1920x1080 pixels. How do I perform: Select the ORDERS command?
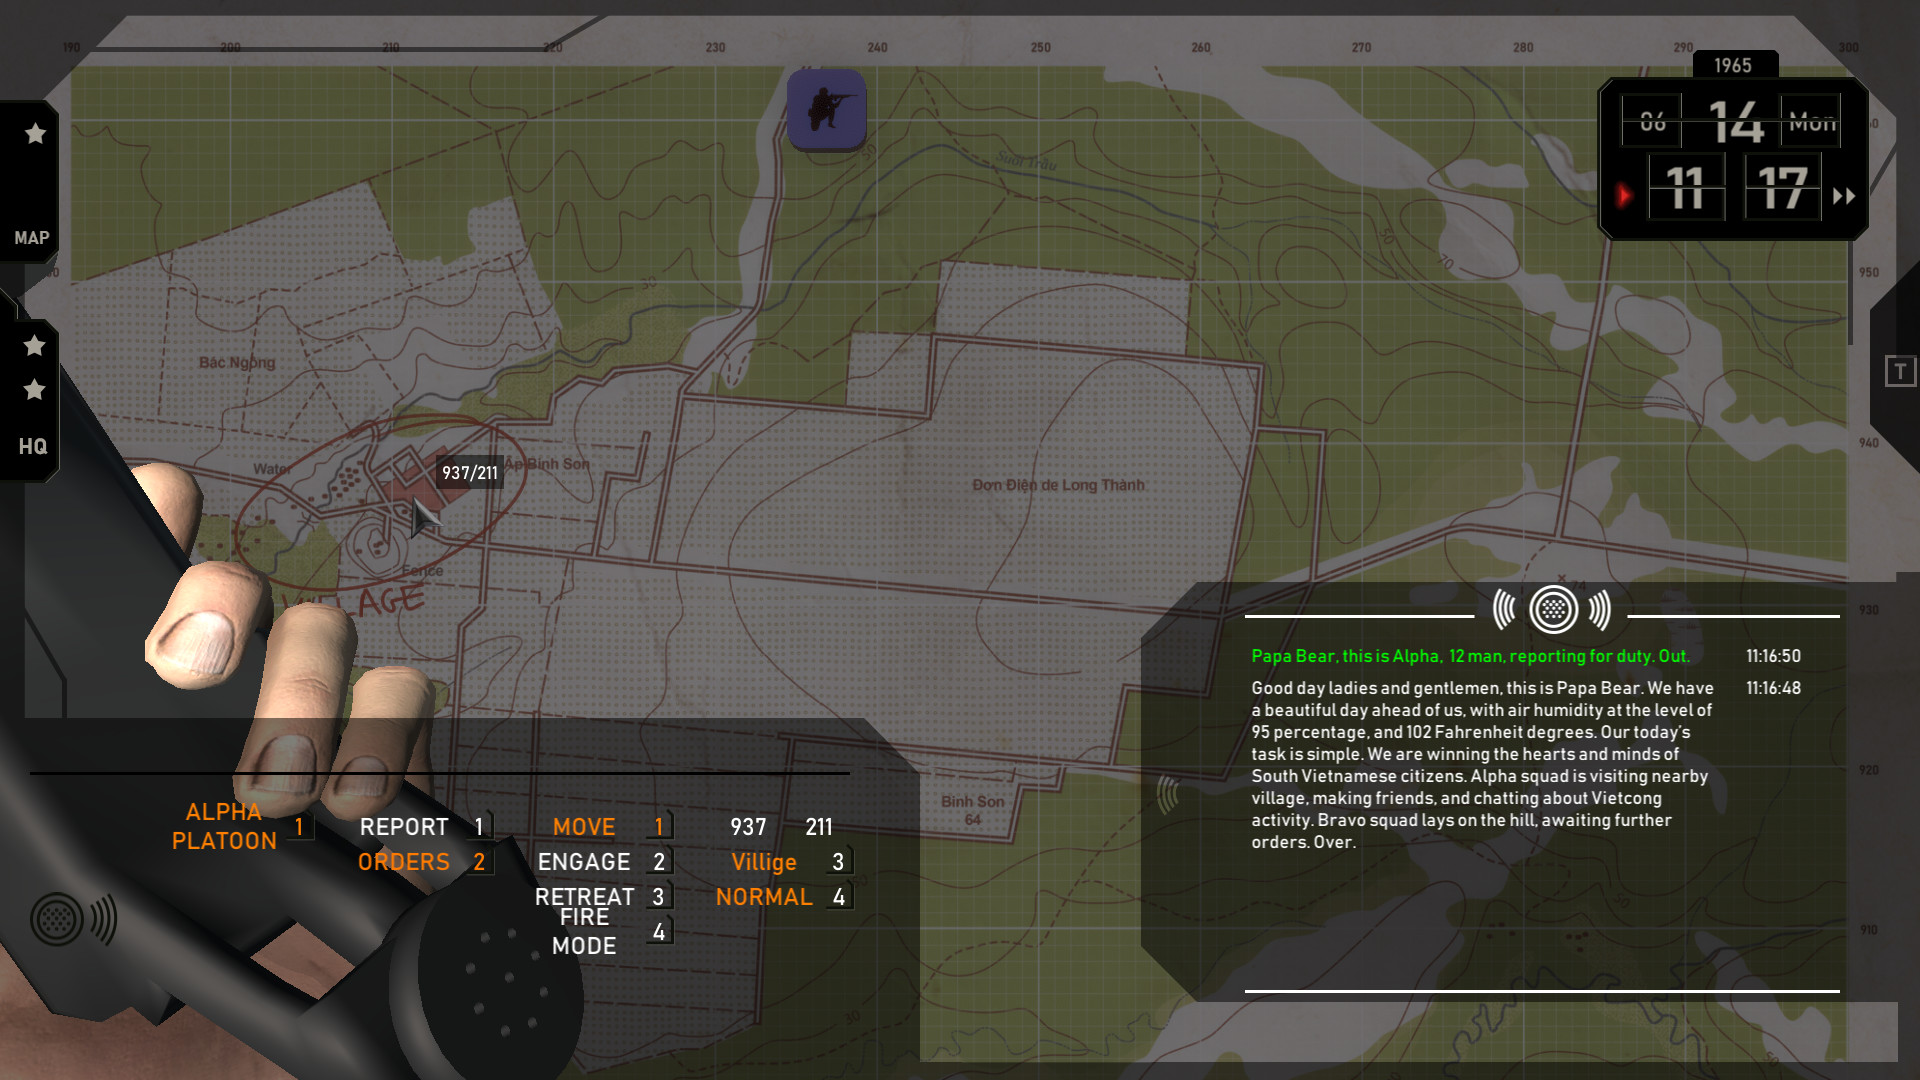coord(404,862)
